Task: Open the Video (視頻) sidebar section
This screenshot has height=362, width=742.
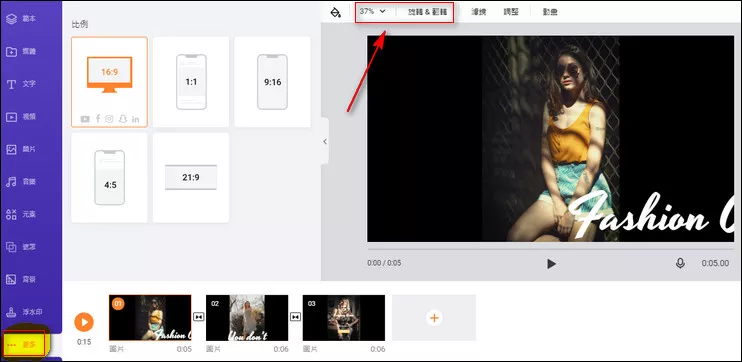Action: pos(21,117)
